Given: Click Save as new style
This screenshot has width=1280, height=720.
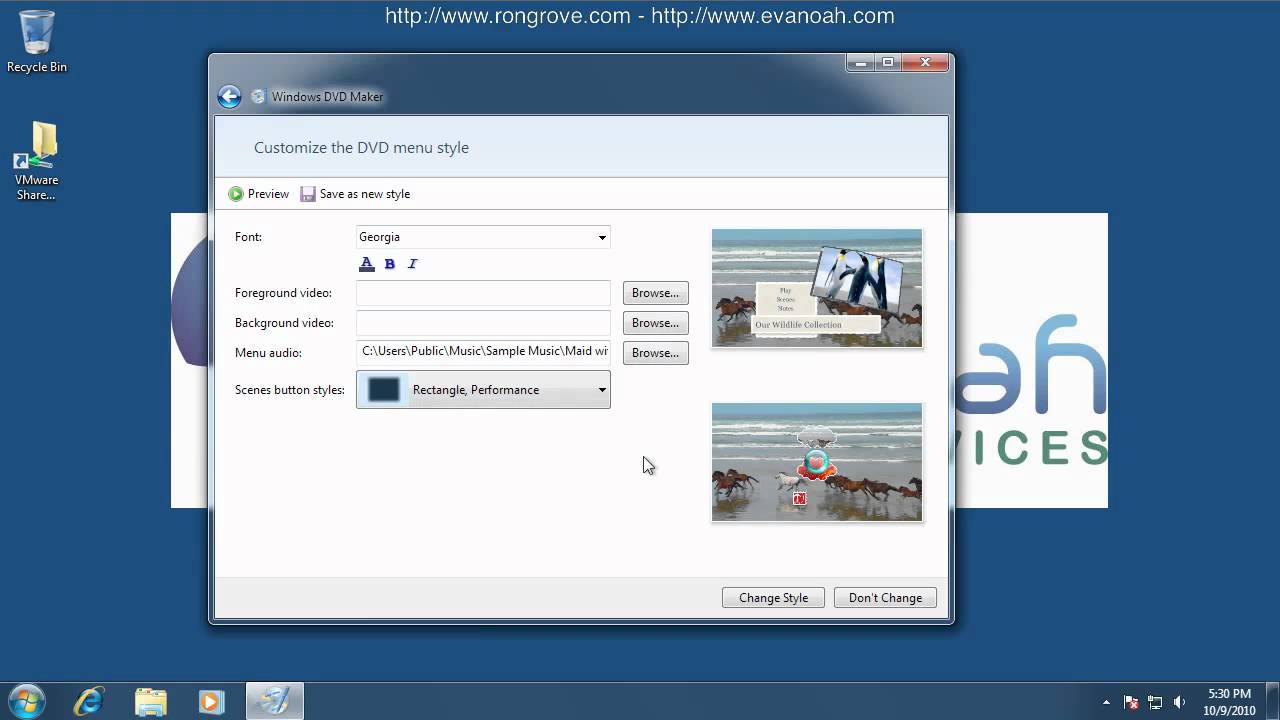Looking at the screenshot, I should pos(355,194).
